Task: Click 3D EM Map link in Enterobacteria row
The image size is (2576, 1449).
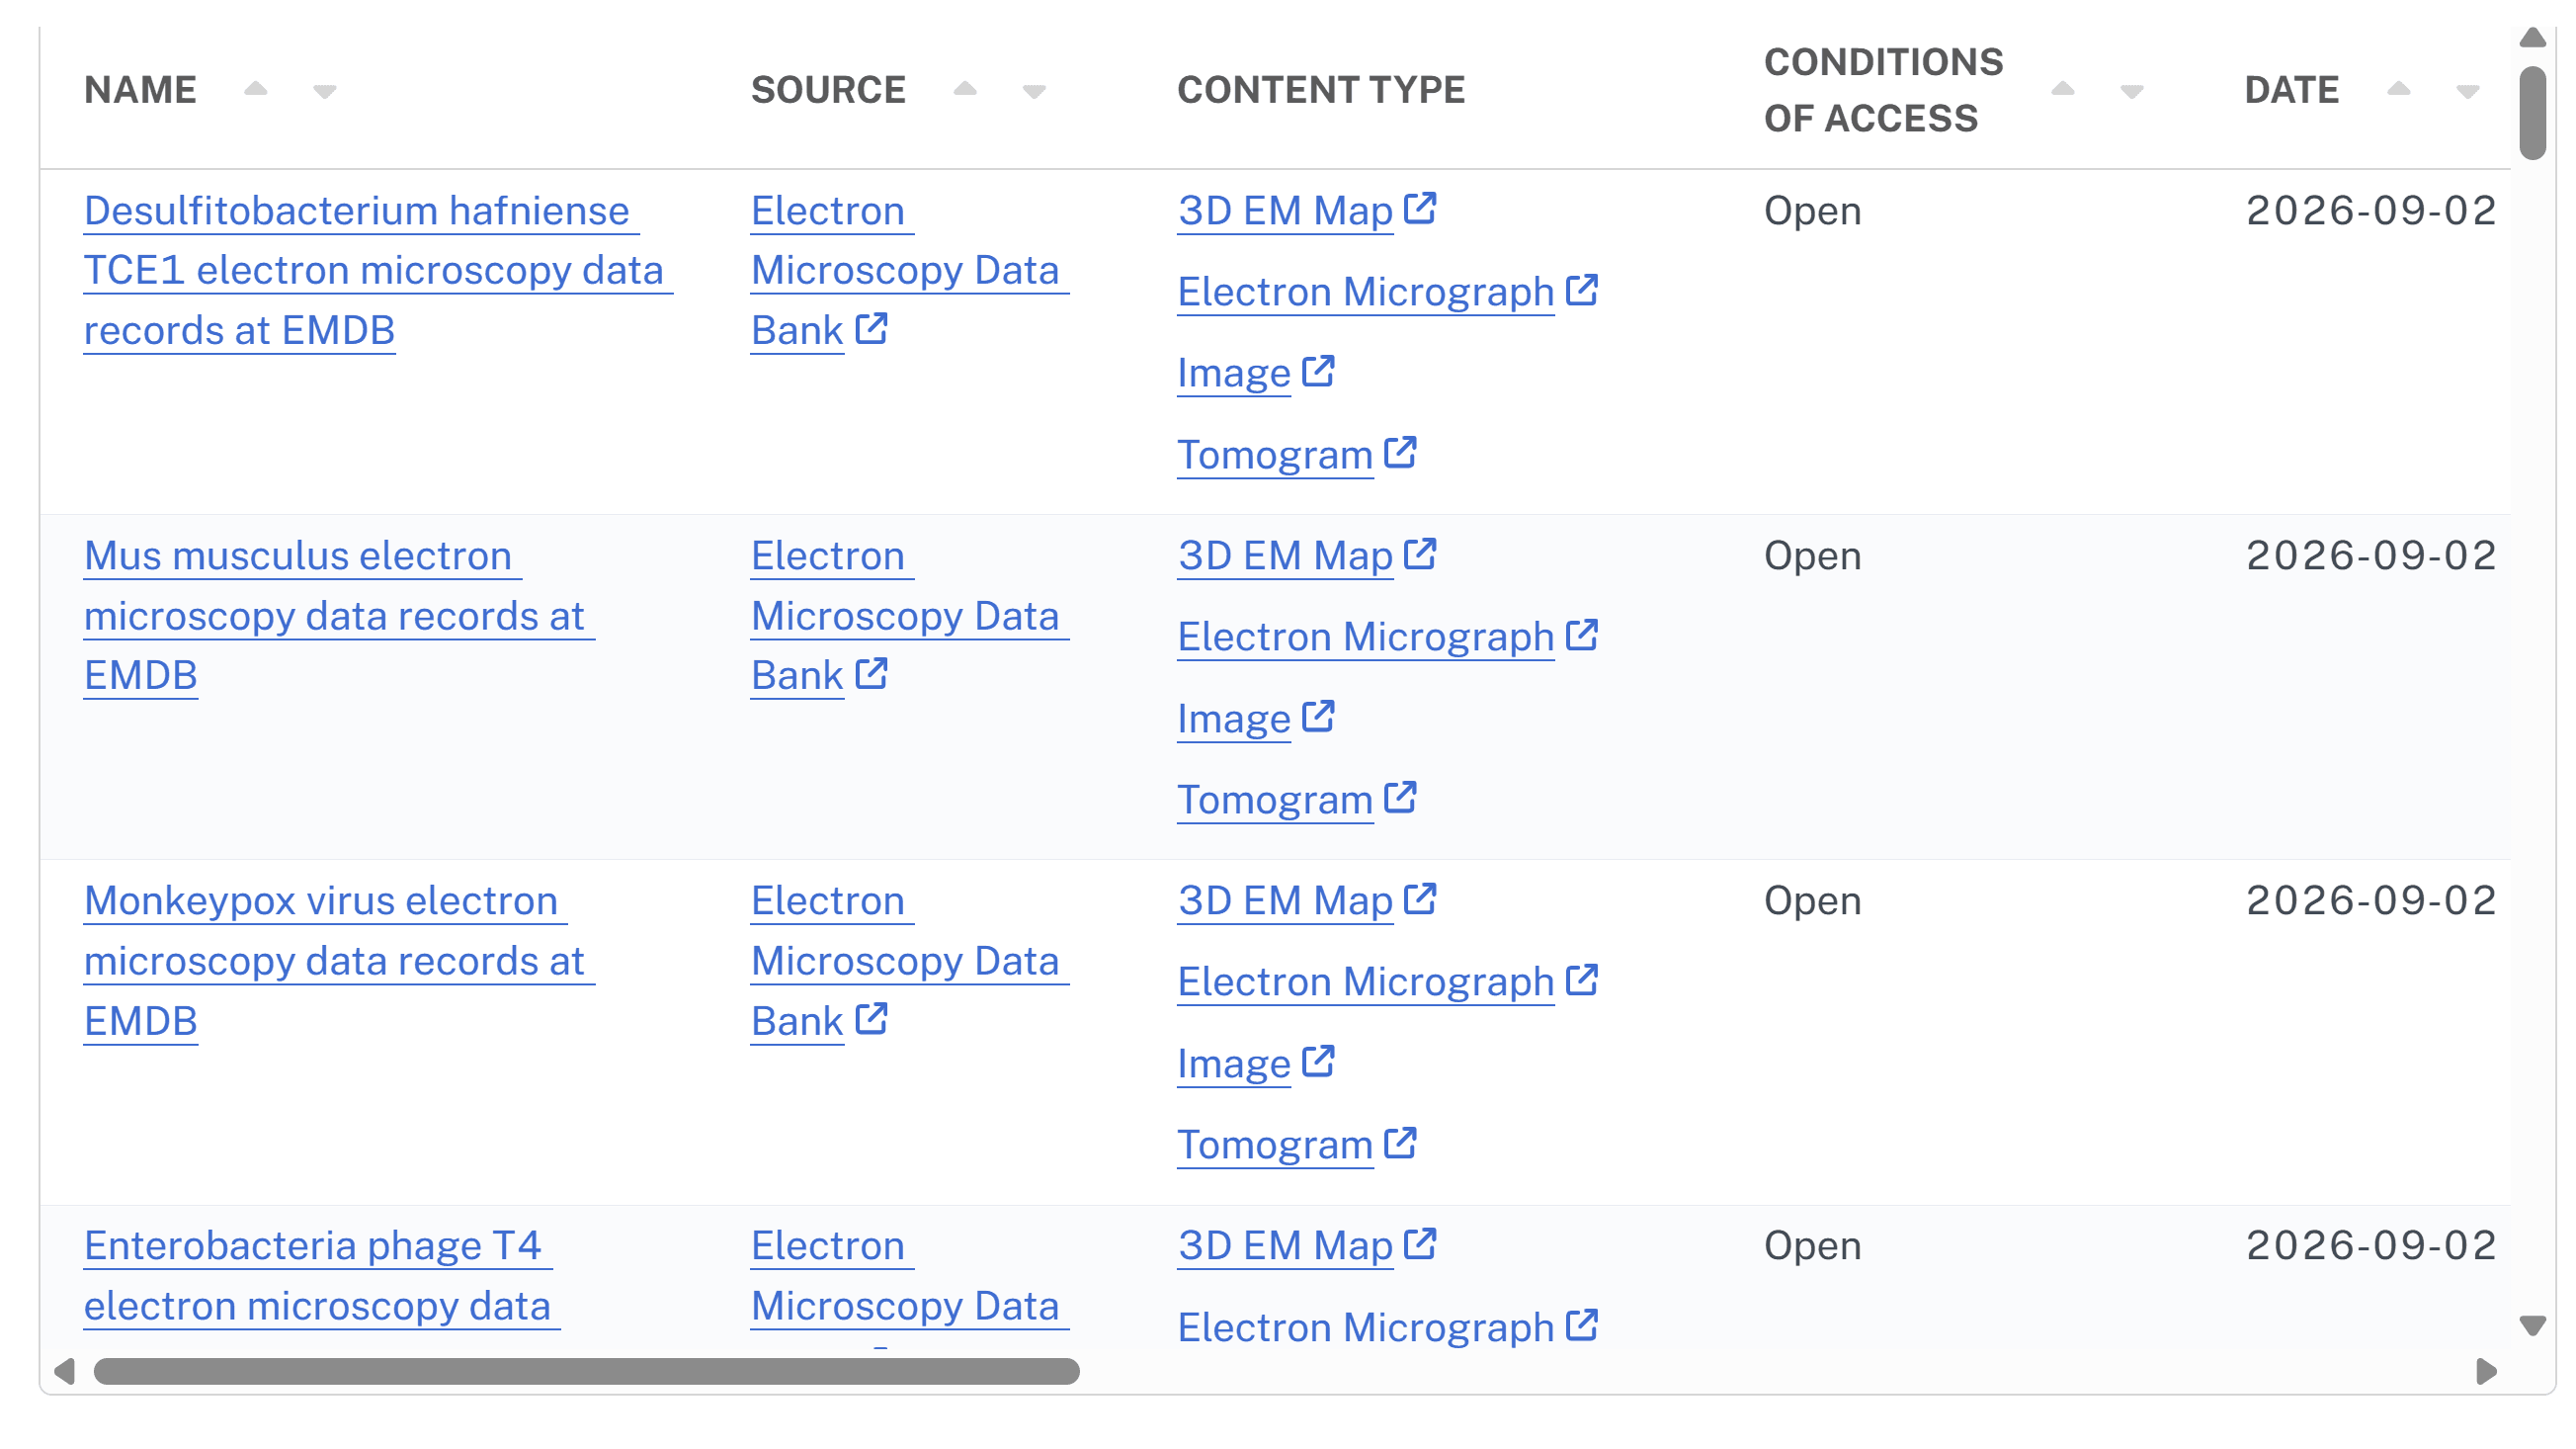Action: [x=1285, y=1246]
